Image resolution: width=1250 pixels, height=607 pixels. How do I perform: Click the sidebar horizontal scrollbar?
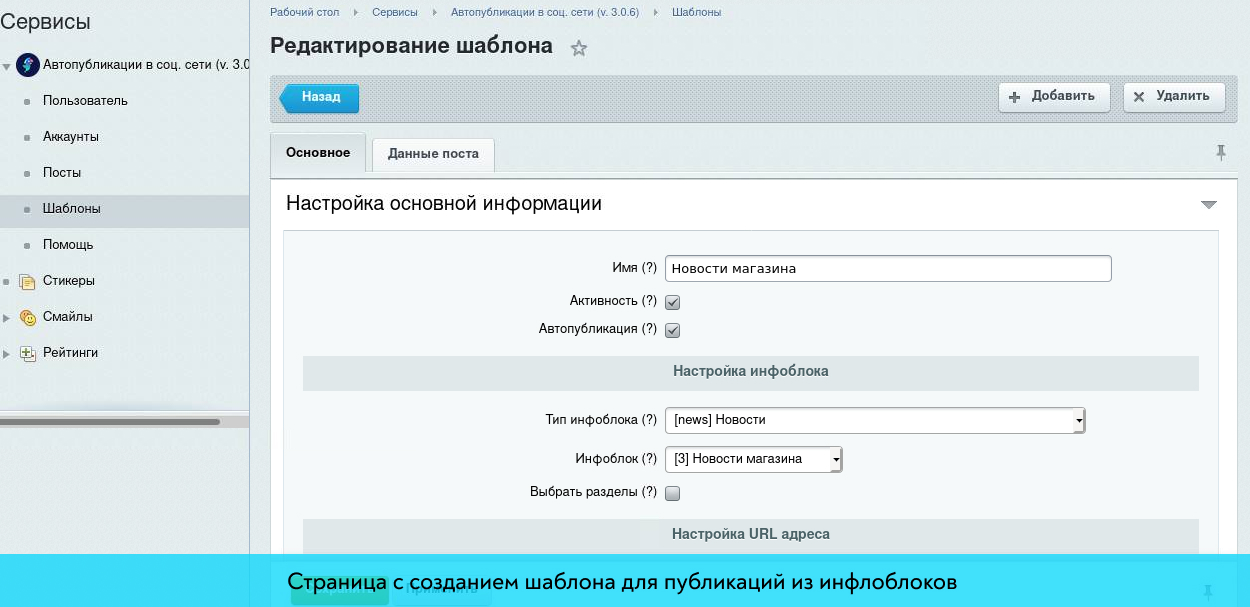click(110, 422)
